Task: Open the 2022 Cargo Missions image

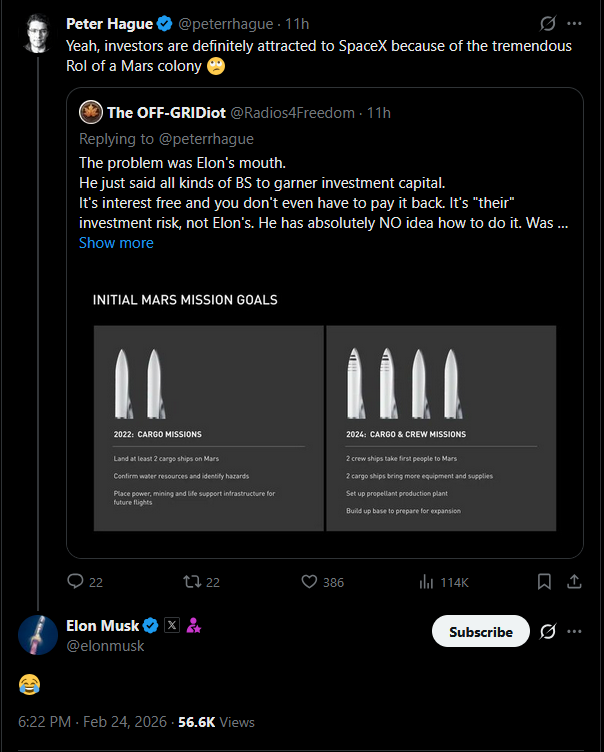Action: [x=208, y=428]
